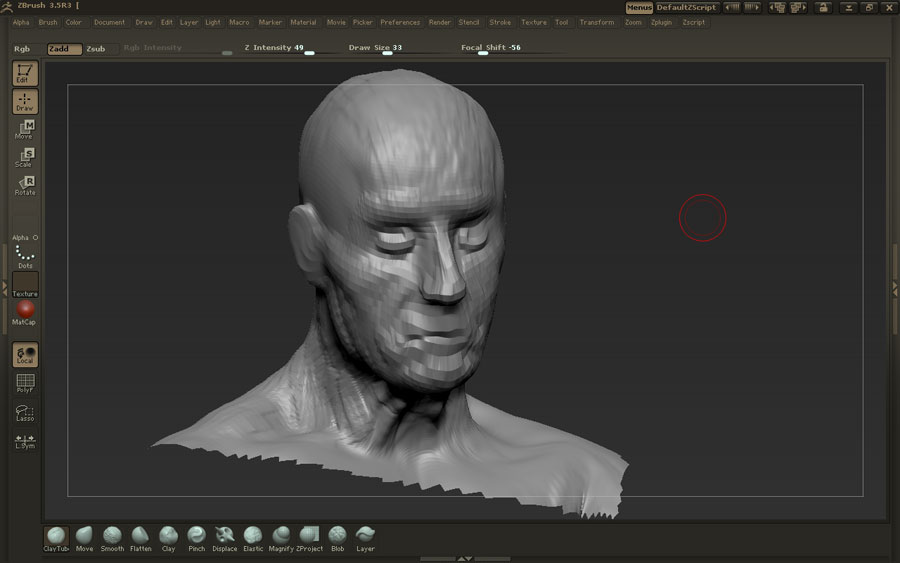Activate the Rotate tool
The image size is (900, 563).
25,185
